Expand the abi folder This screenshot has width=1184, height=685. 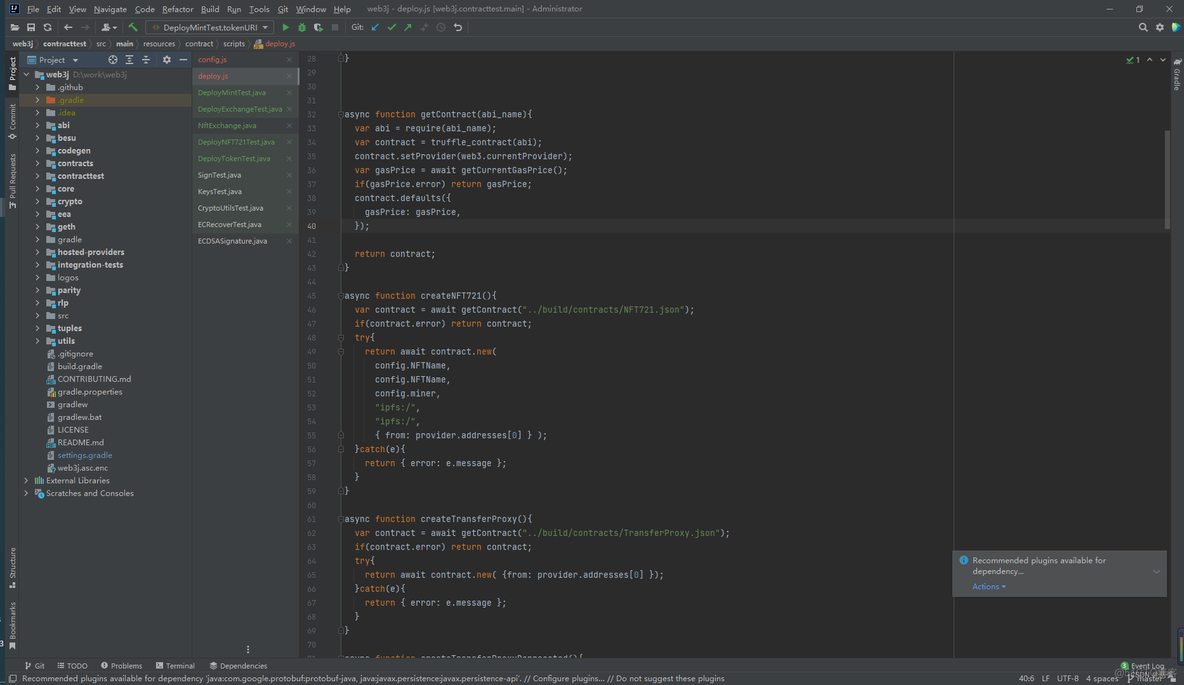pos(38,125)
